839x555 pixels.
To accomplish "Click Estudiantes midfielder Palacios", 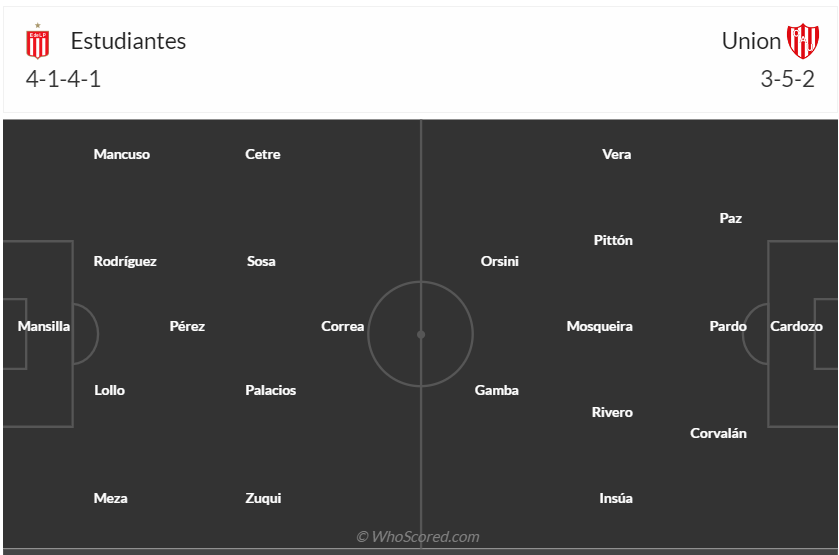I will (271, 390).
